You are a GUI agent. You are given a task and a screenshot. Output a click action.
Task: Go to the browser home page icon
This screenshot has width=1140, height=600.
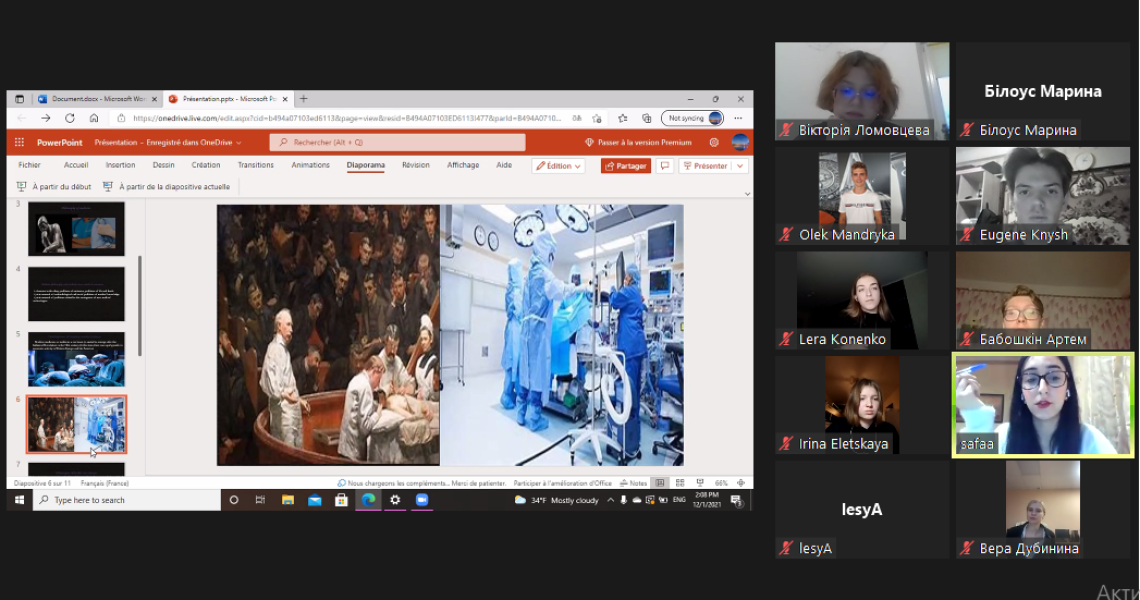pos(94,118)
